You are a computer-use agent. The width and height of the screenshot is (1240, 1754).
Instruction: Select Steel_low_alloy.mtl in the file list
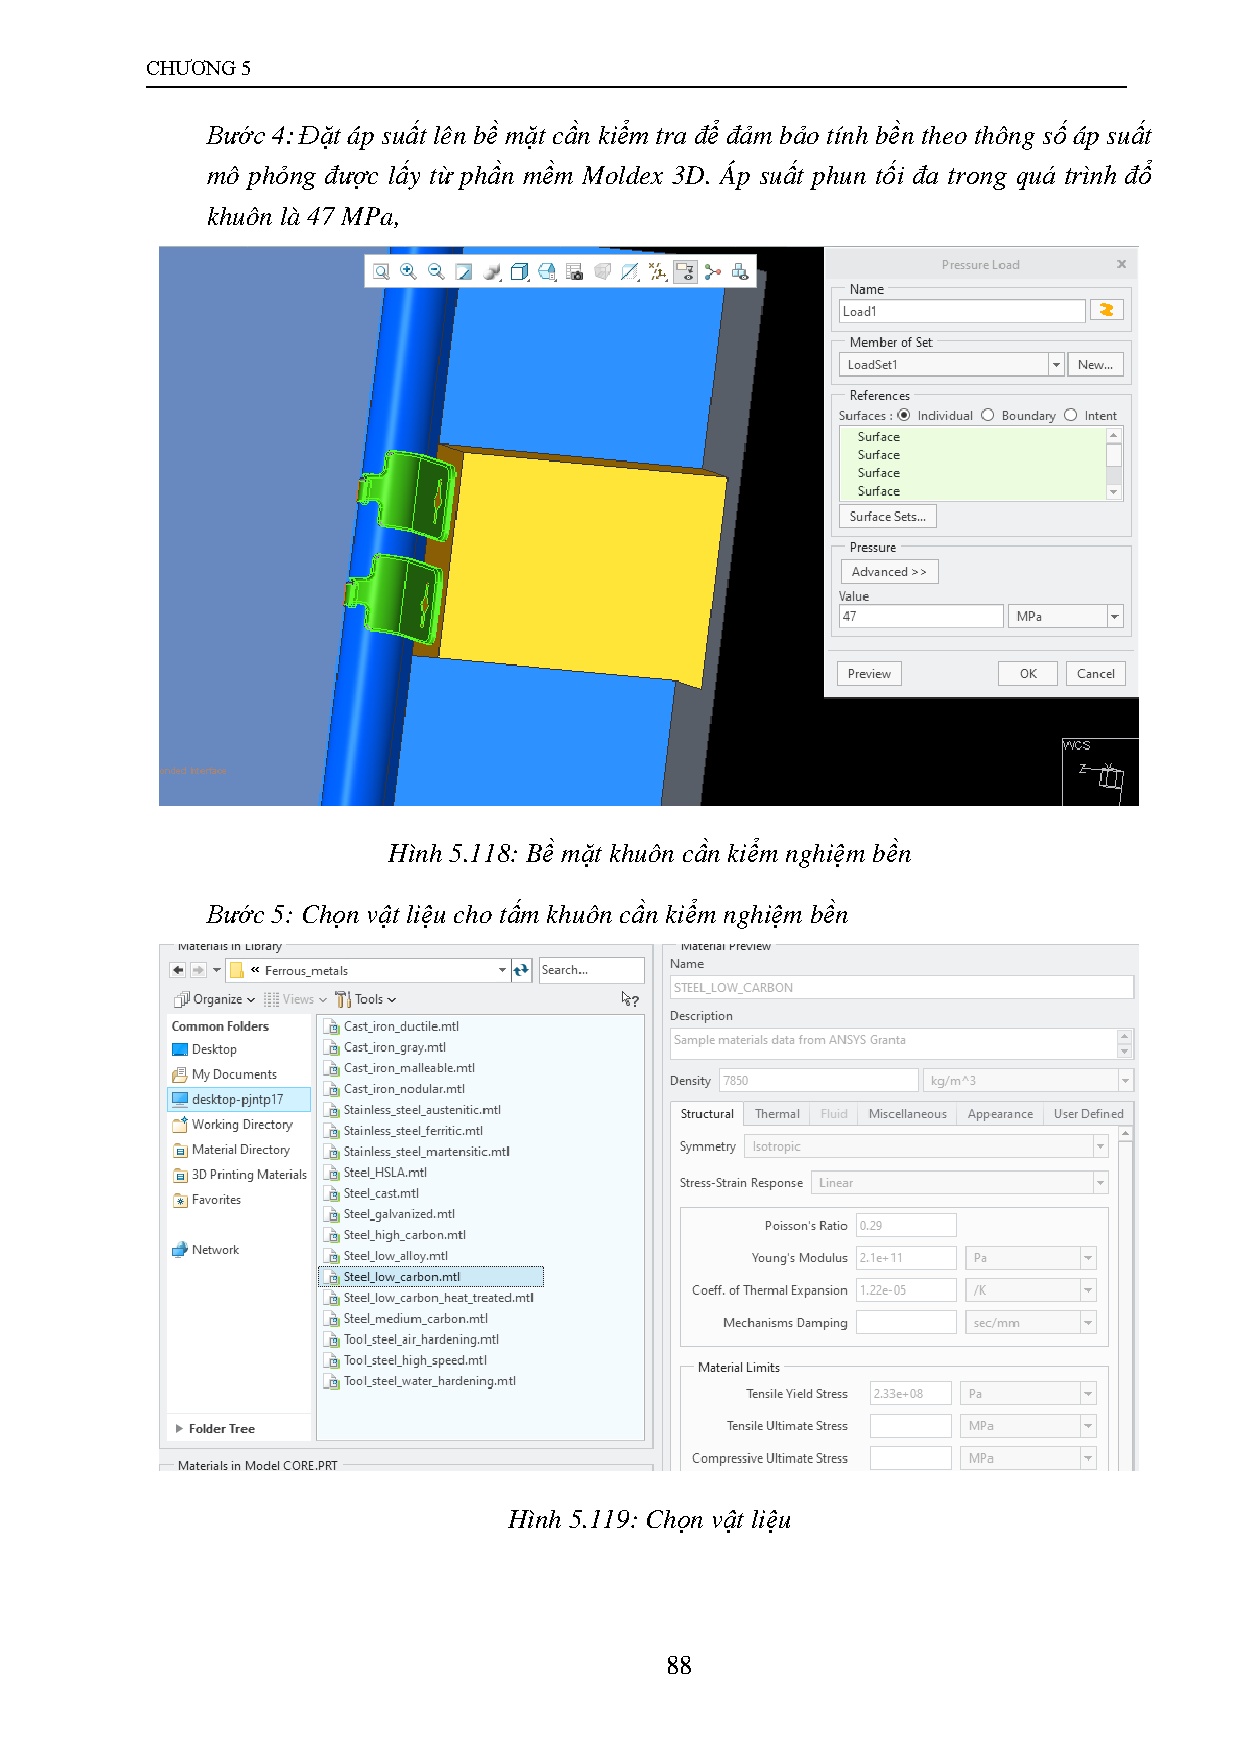(396, 1256)
